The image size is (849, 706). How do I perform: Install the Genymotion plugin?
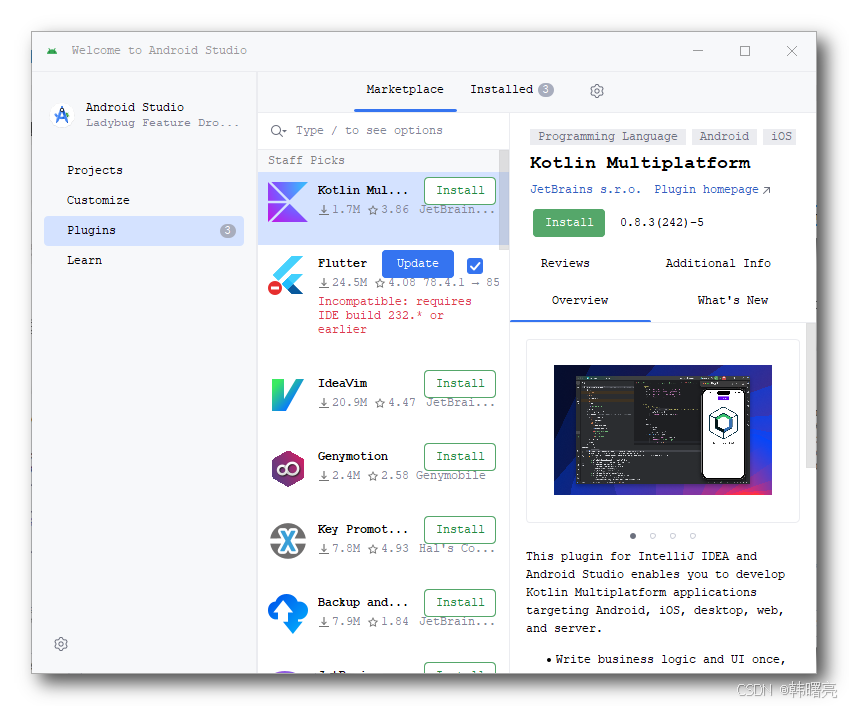pyautogui.click(x=460, y=456)
